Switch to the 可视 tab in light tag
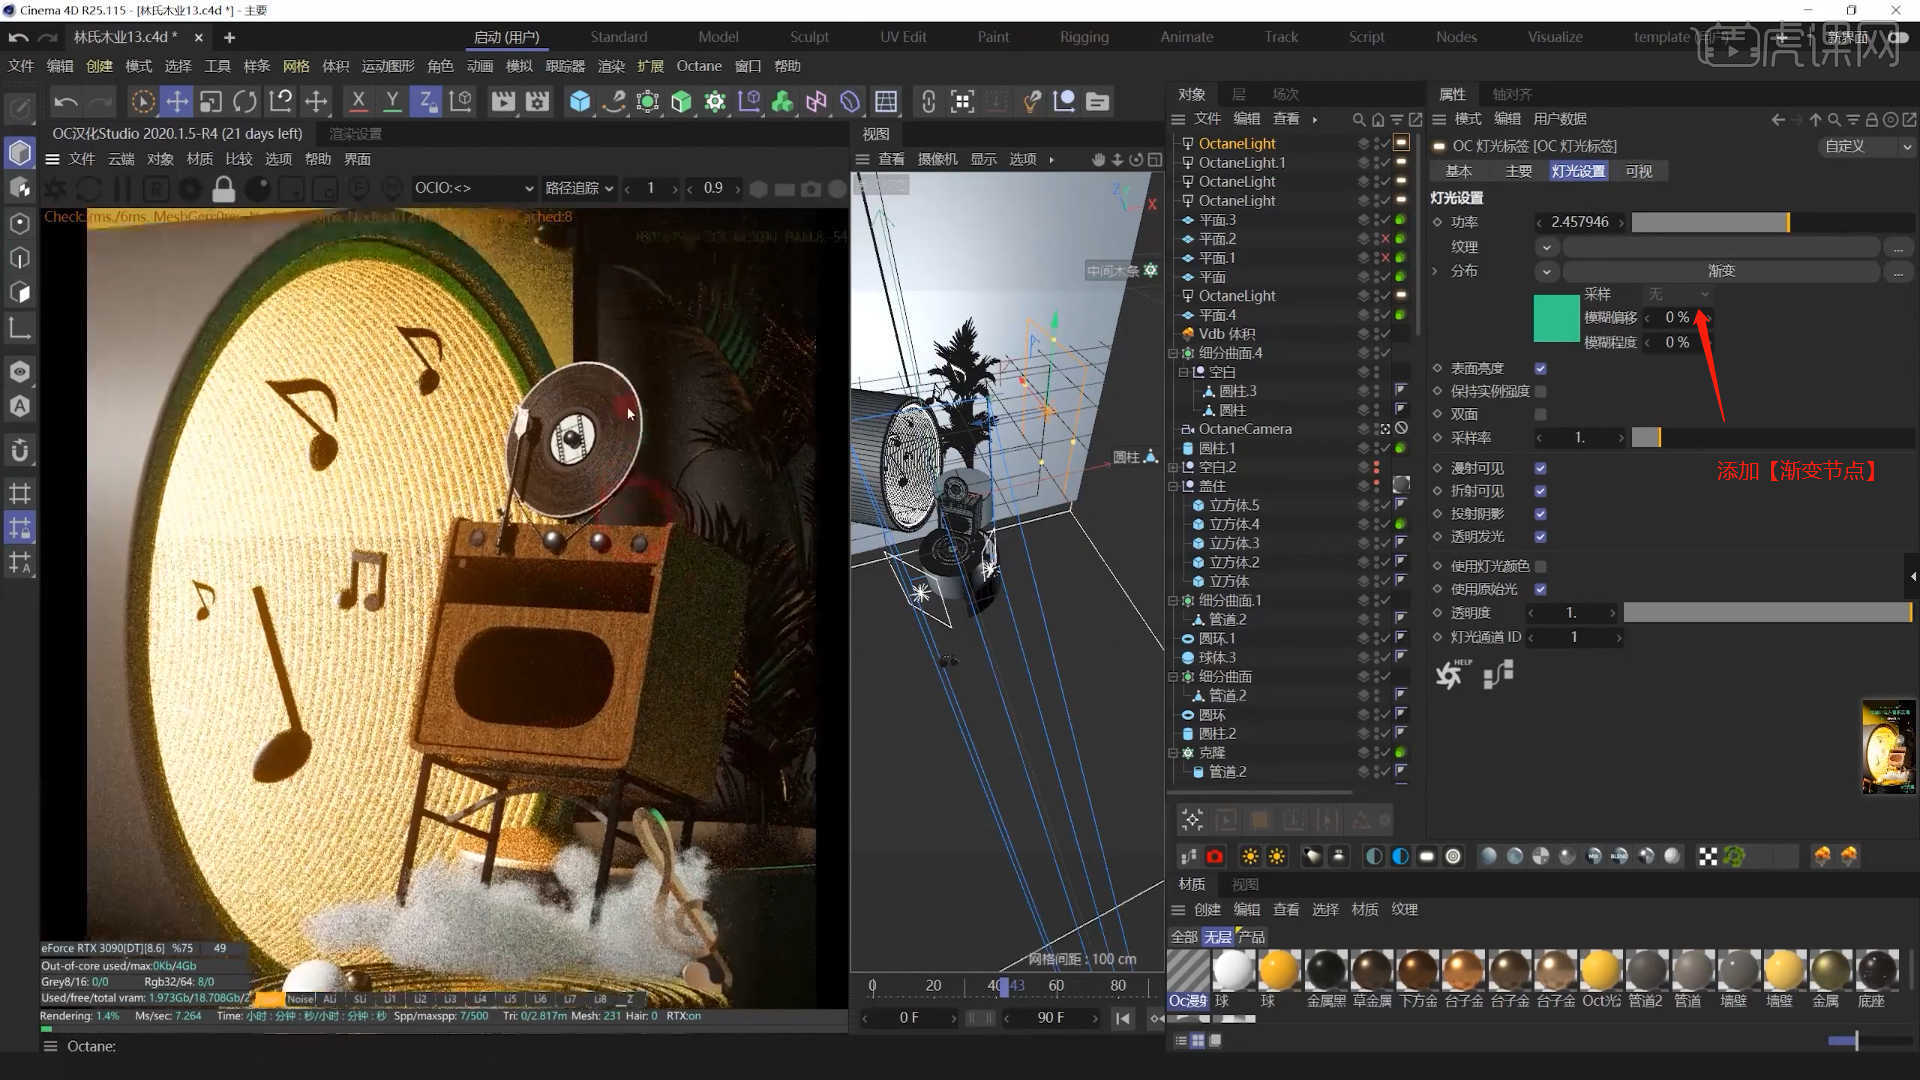The height and width of the screenshot is (1080, 1920). [1638, 172]
